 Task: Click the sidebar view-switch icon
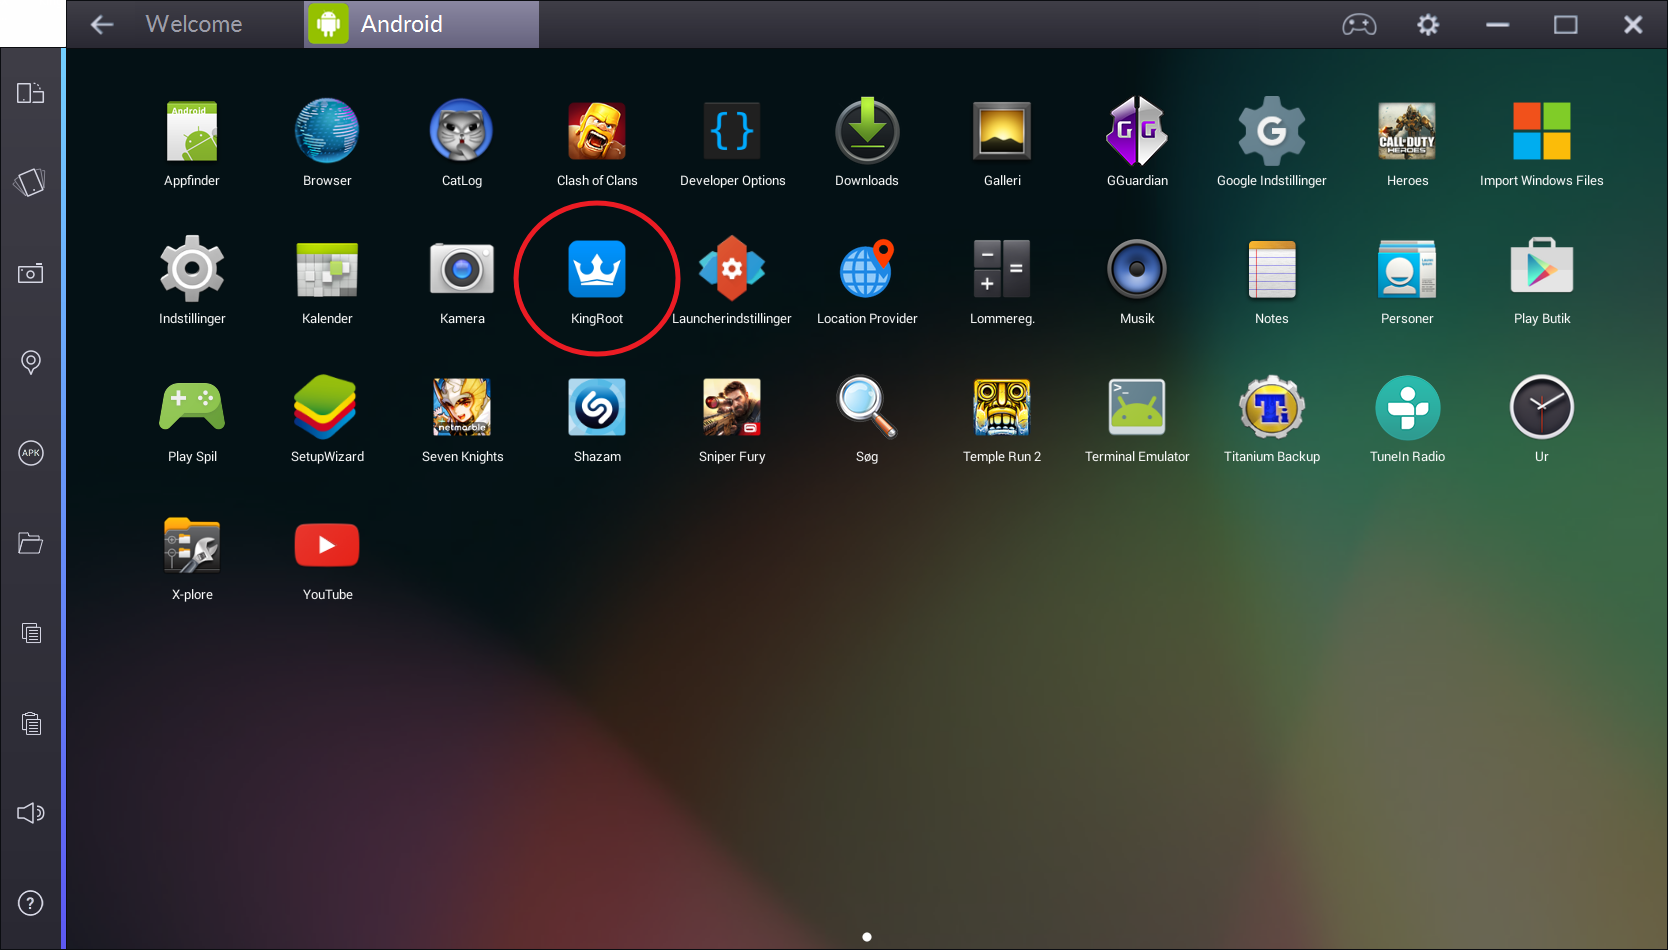[31, 93]
